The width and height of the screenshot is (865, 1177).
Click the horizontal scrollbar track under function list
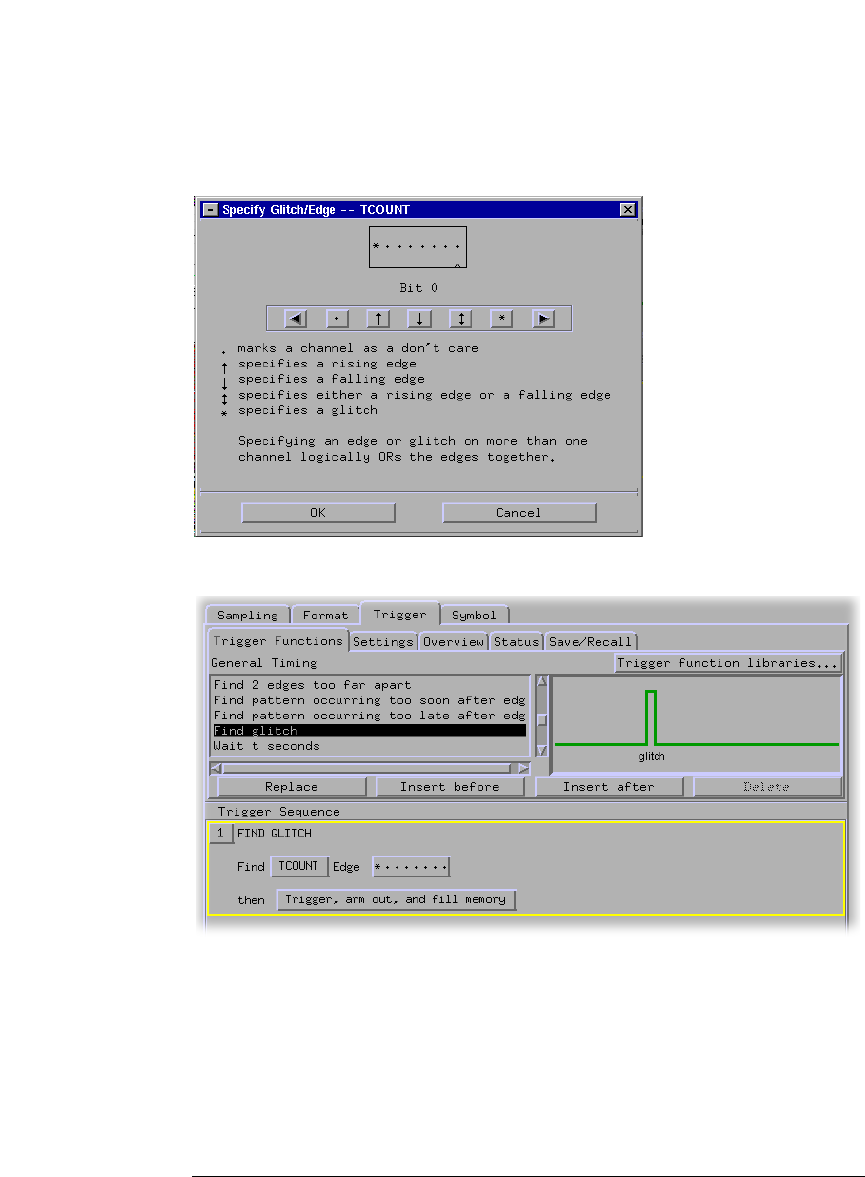tap(369, 768)
